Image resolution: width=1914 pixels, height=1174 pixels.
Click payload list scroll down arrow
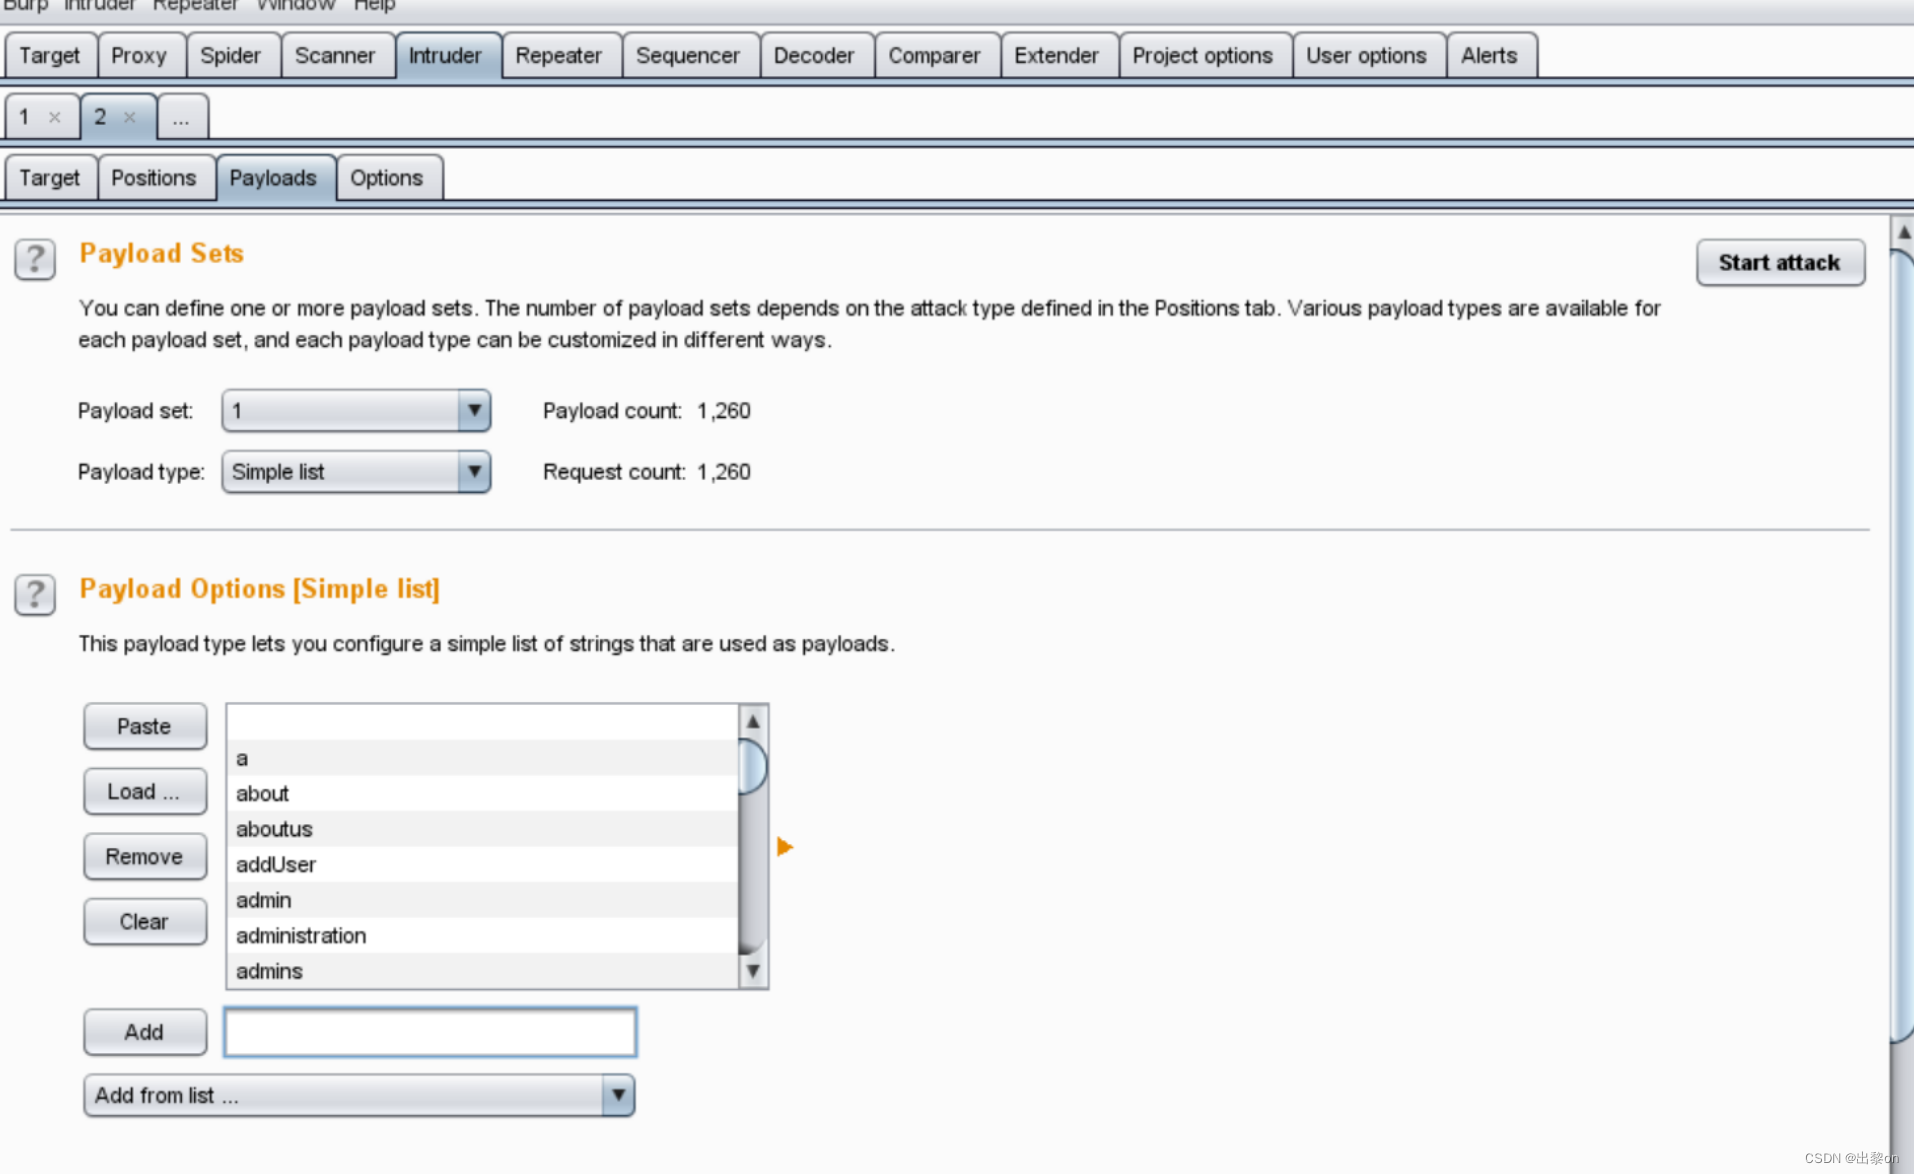[753, 971]
